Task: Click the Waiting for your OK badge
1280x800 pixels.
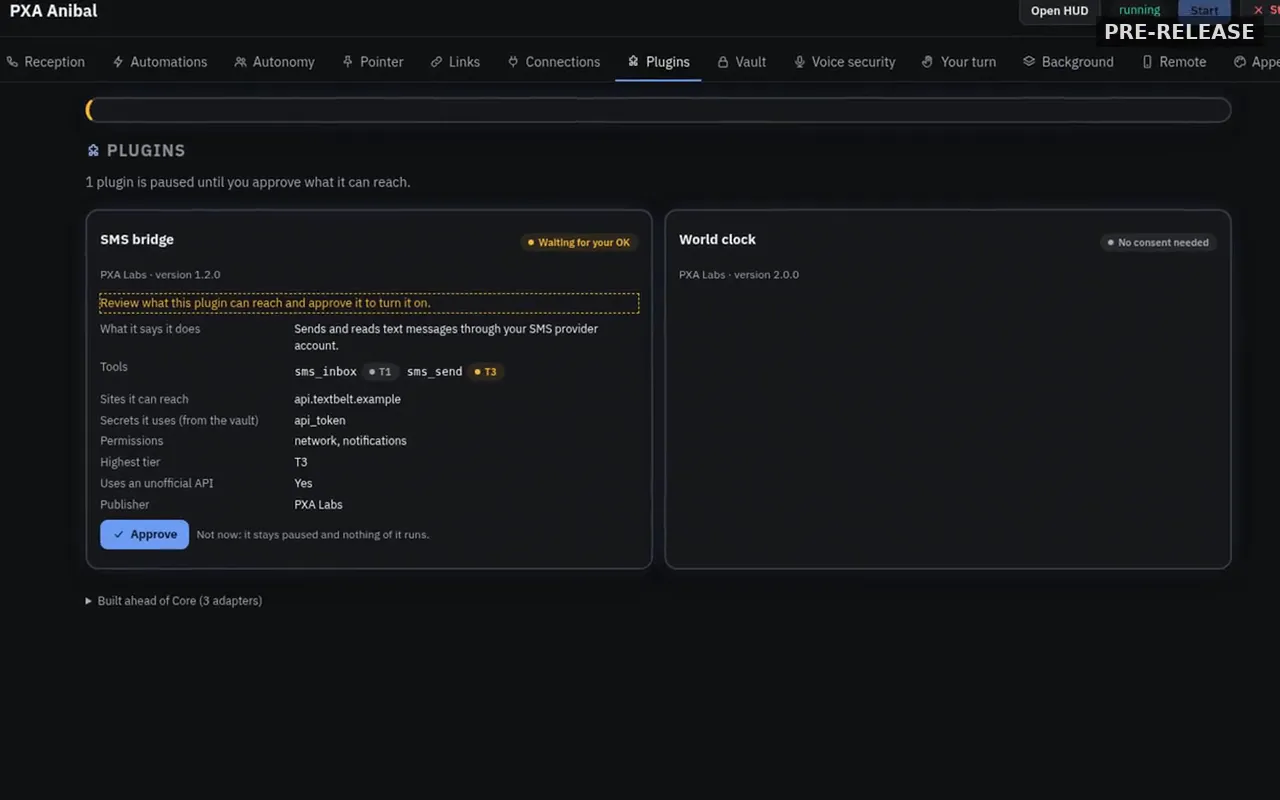Action: tap(579, 242)
